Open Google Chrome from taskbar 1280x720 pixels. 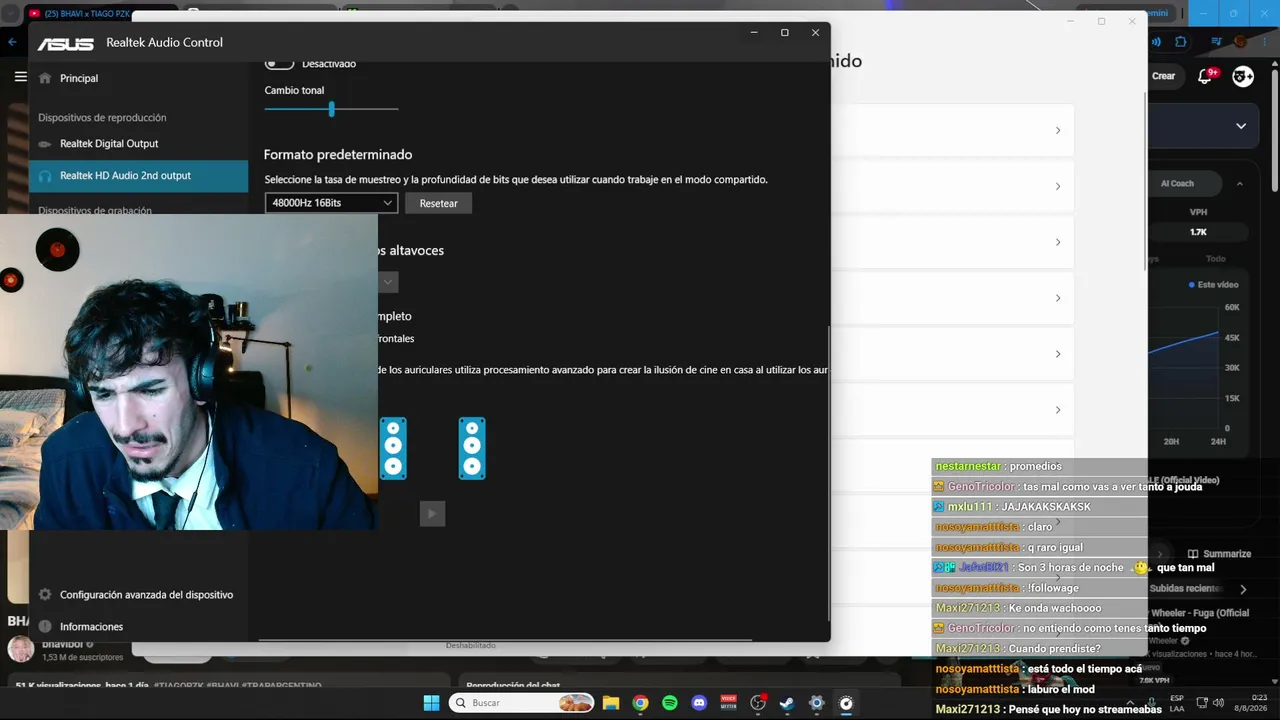click(x=640, y=703)
